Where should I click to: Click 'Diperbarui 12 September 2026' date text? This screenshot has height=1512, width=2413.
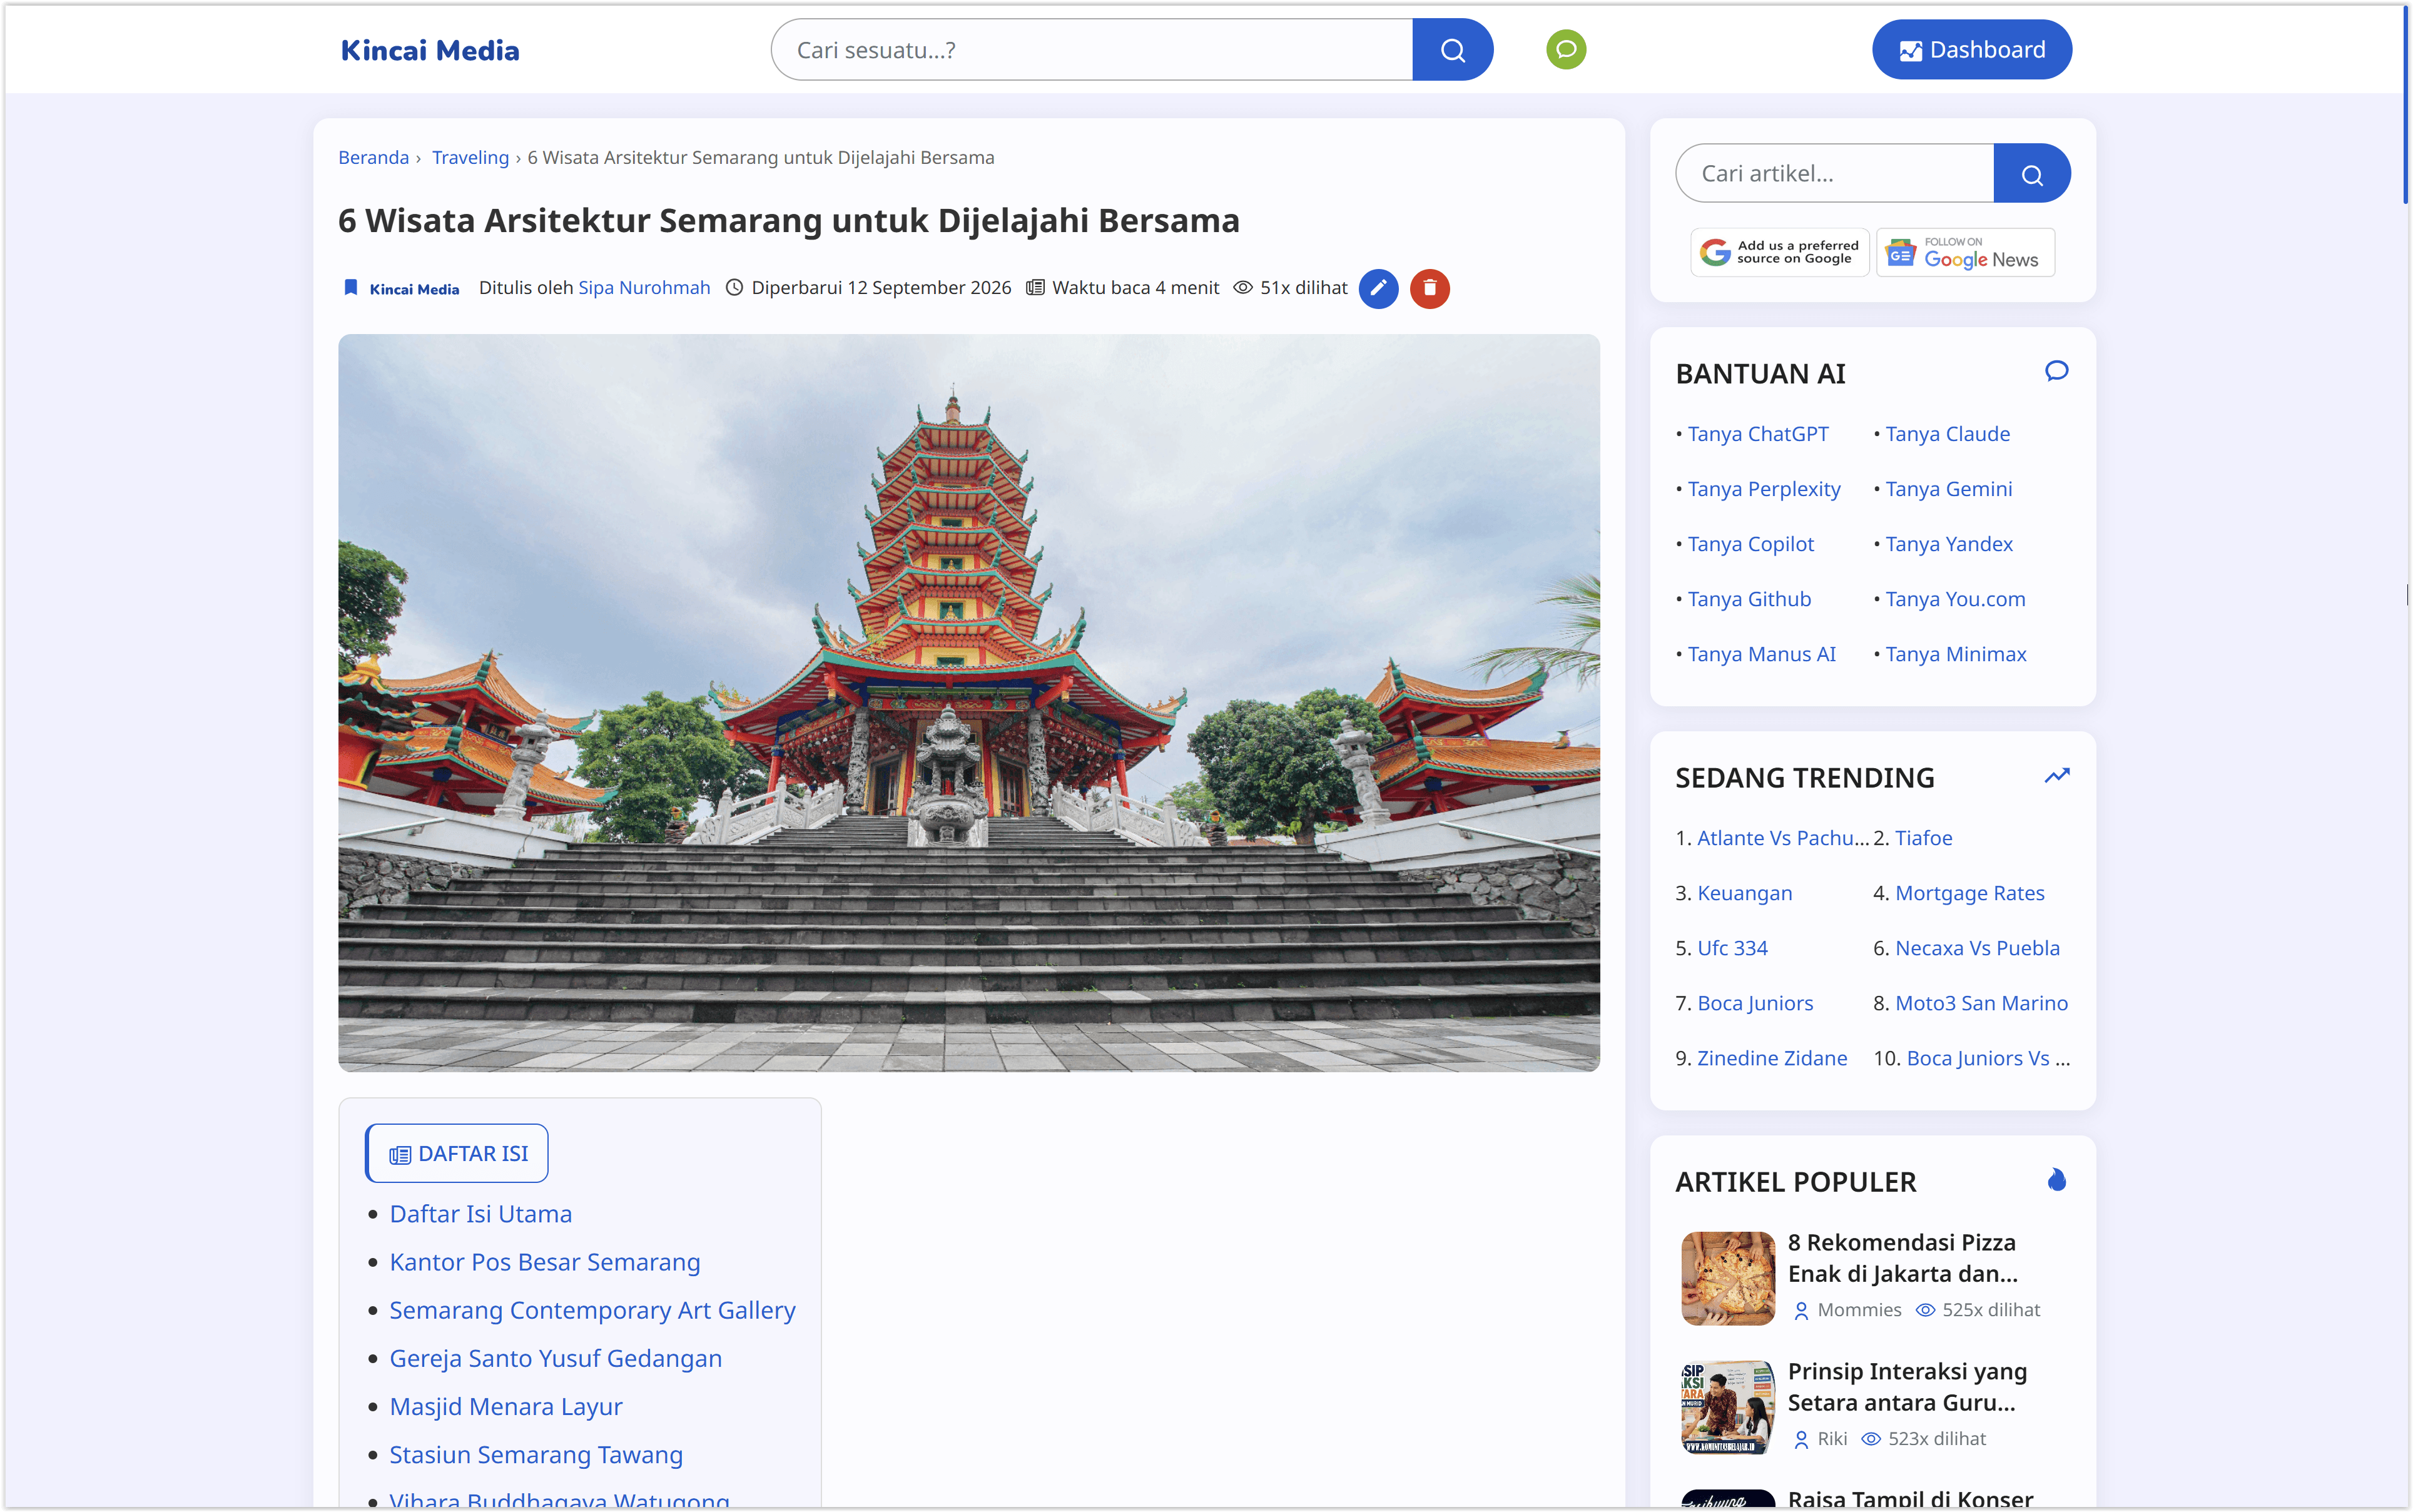[881, 288]
